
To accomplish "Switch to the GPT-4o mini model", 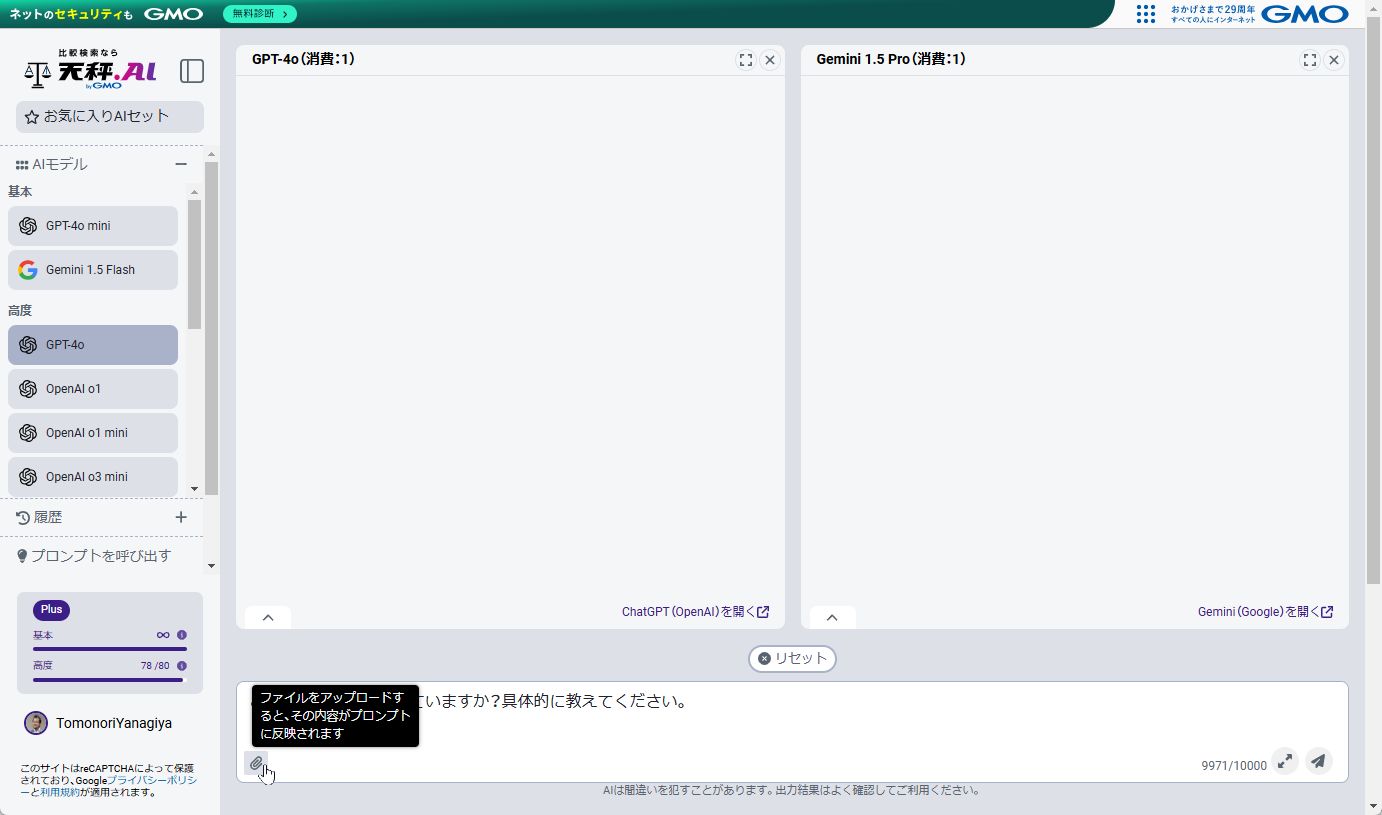I will (x=92, y=225).
